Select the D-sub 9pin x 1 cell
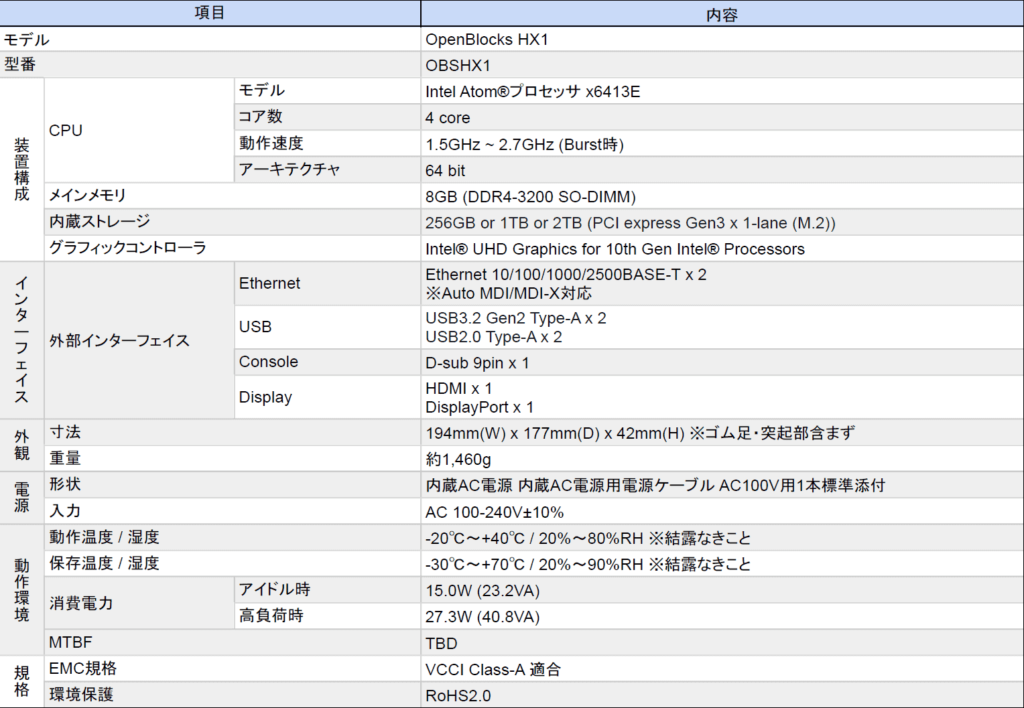 (477, 362)
